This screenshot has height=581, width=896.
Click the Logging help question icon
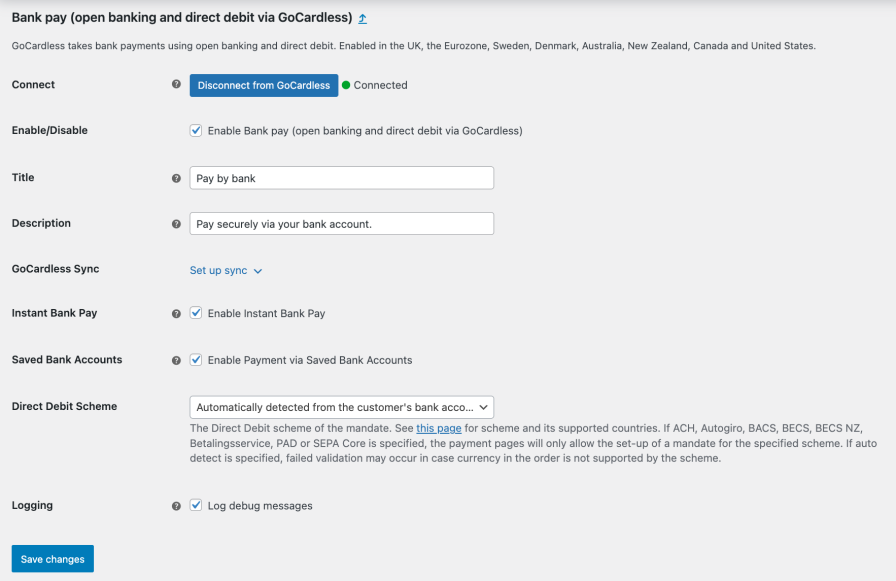point(176,506)
